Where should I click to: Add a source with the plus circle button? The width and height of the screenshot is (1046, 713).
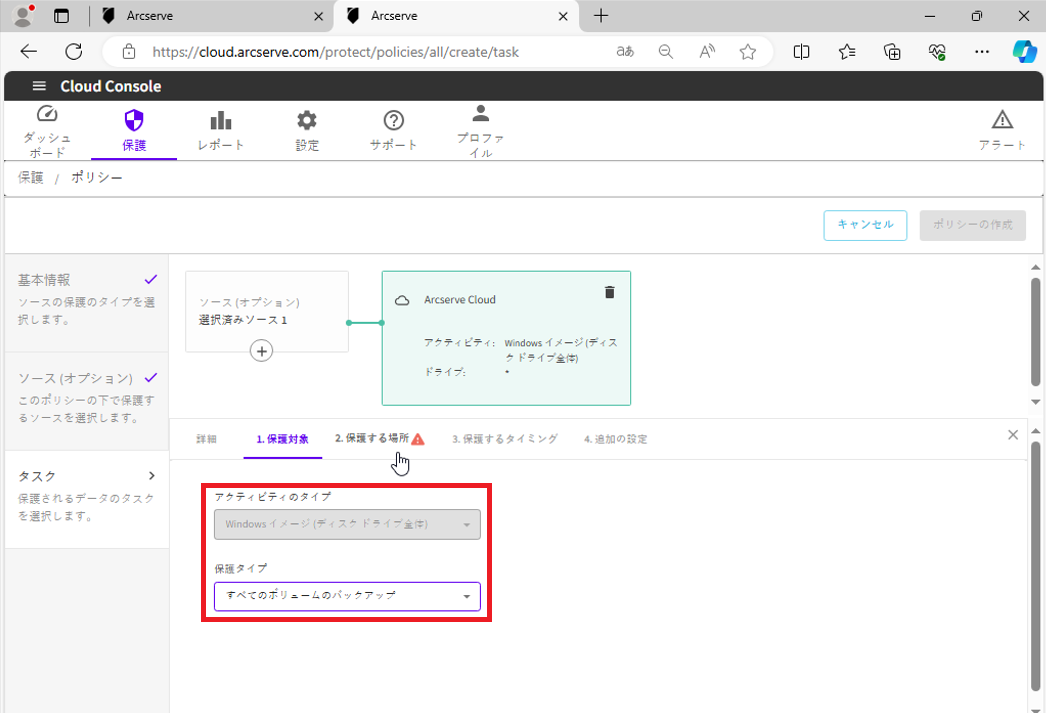[261, 351]
